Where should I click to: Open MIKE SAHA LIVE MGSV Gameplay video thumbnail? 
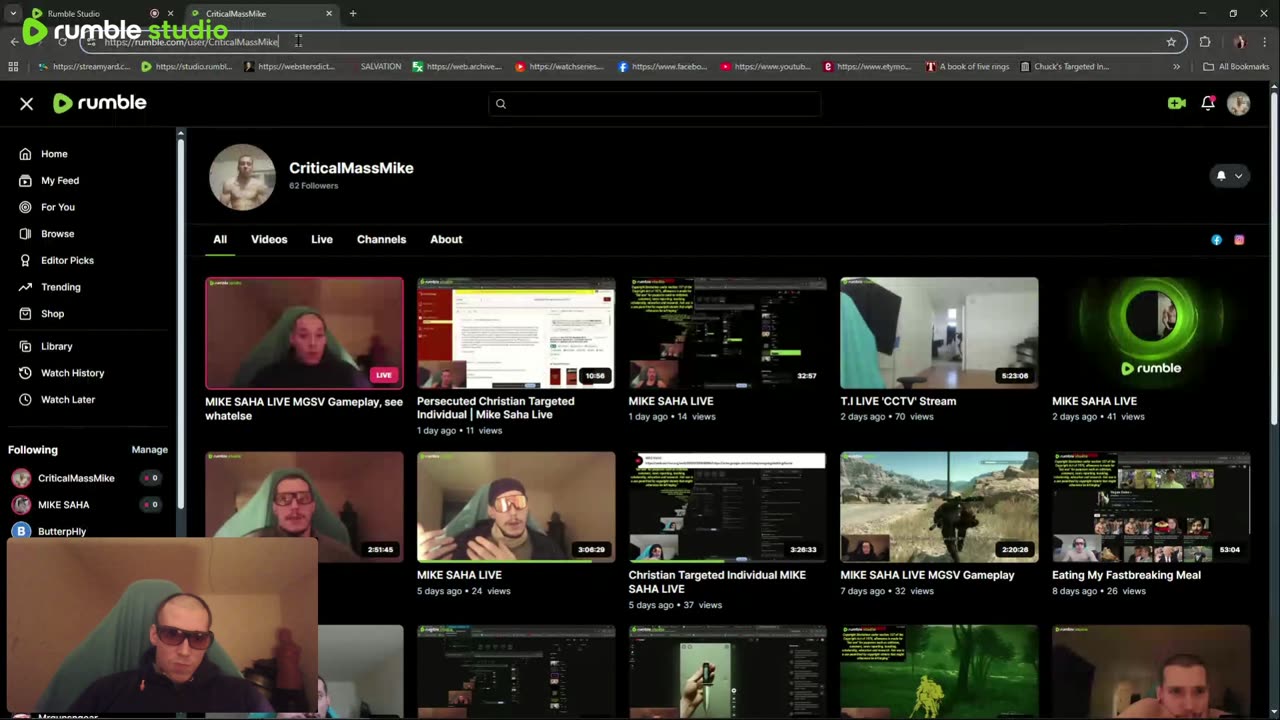coord(939,507)
